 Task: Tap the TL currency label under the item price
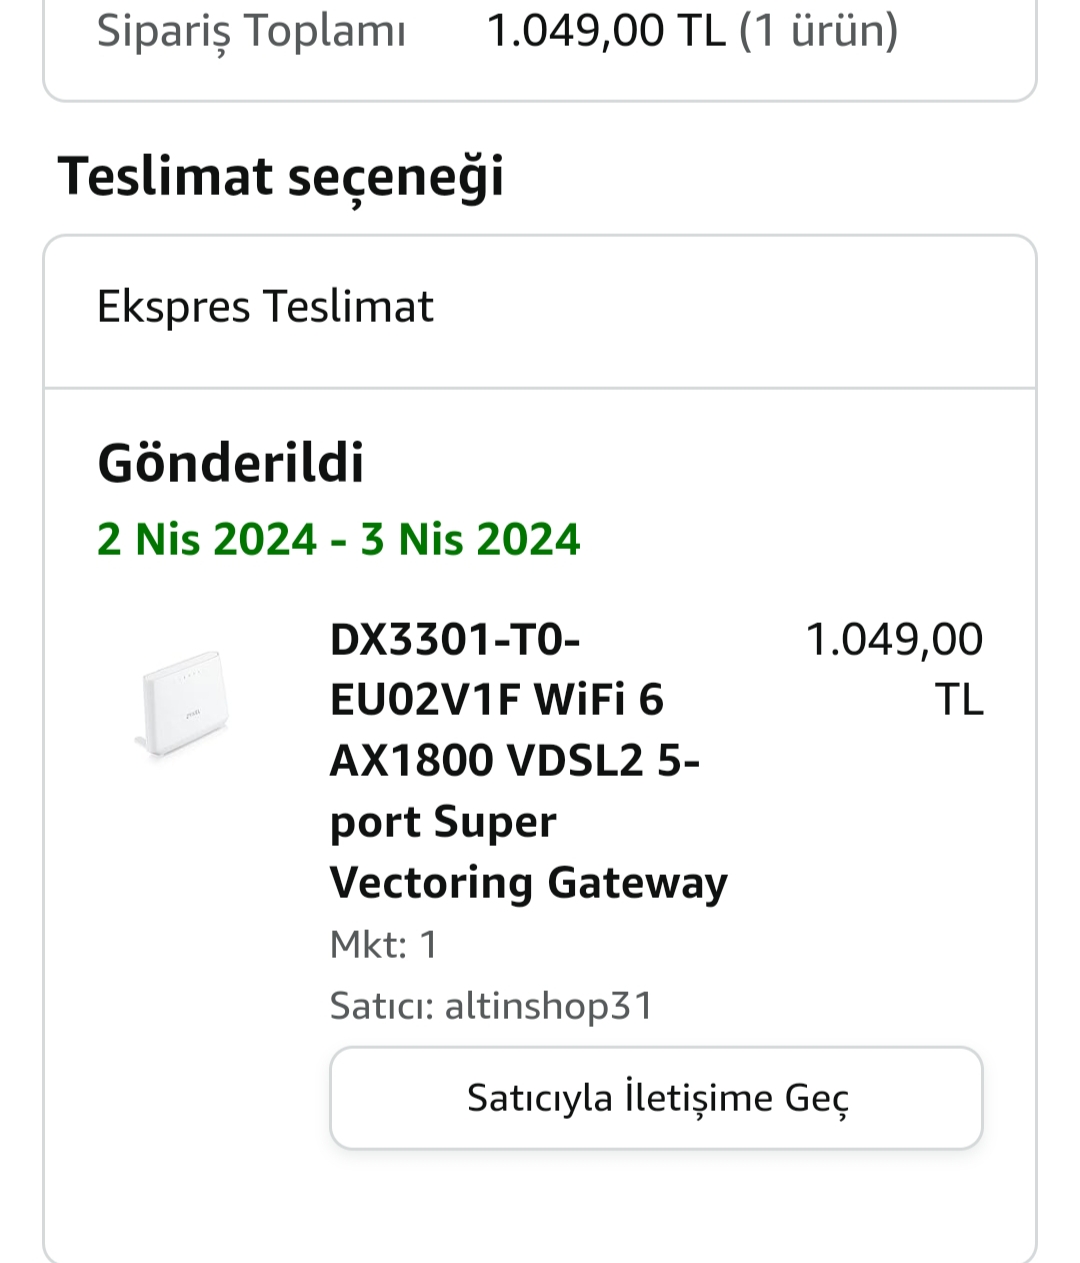click(x=959, y=700)
